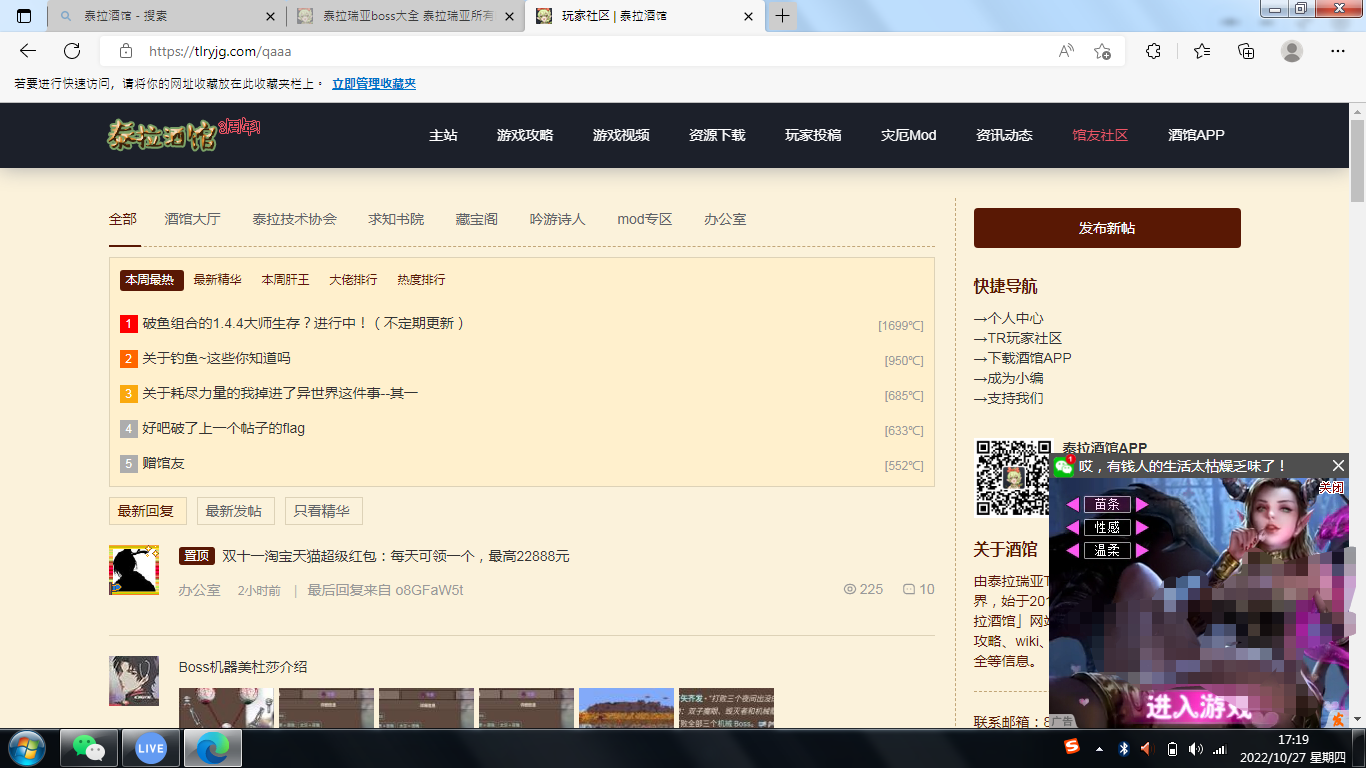Click the browser refresh icon
Viewport: 1366px width, 768px height.
point(72,51)
